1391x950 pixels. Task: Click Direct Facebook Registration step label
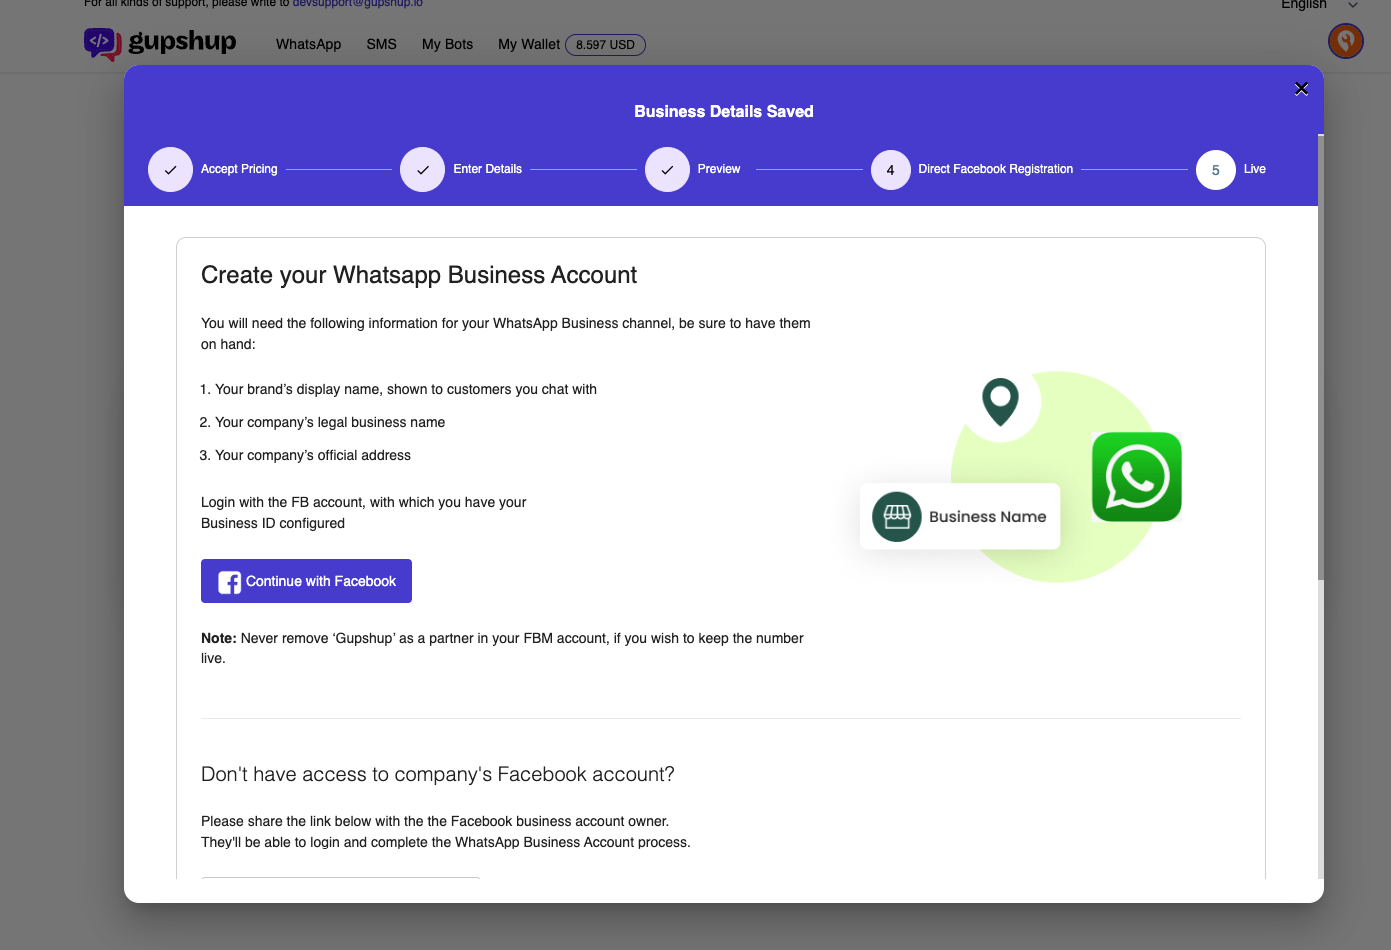point(995,169)
